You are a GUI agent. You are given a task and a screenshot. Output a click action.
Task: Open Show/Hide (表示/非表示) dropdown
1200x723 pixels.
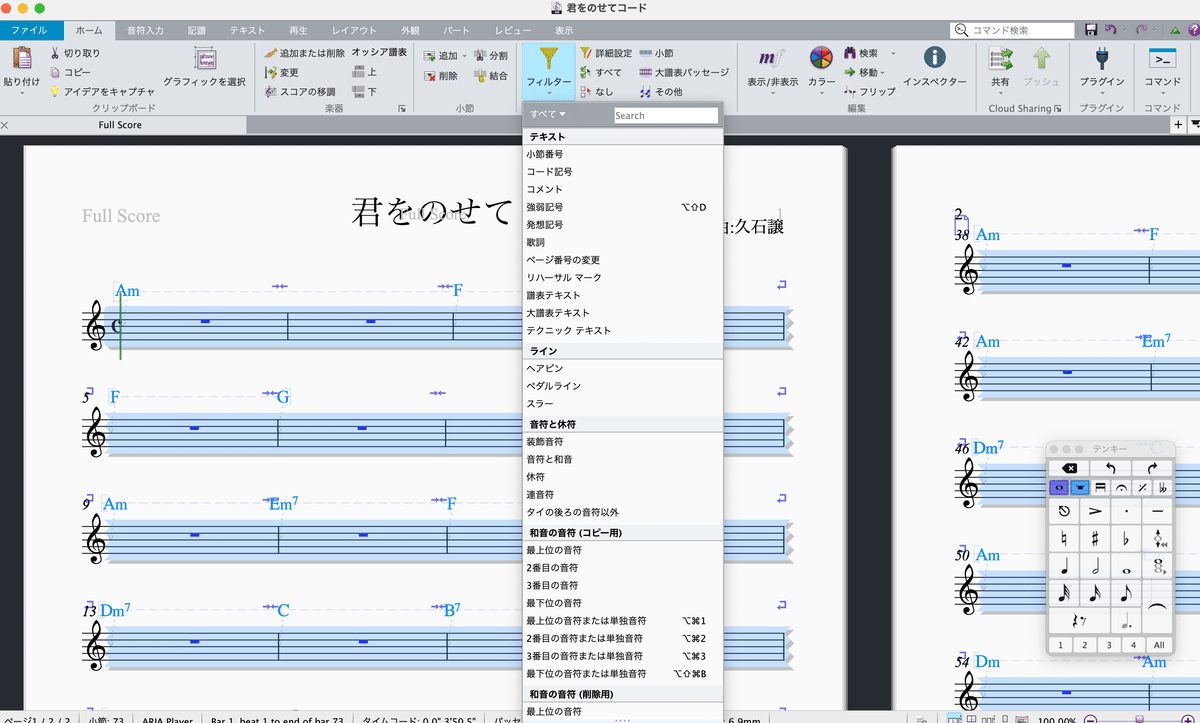772,93
